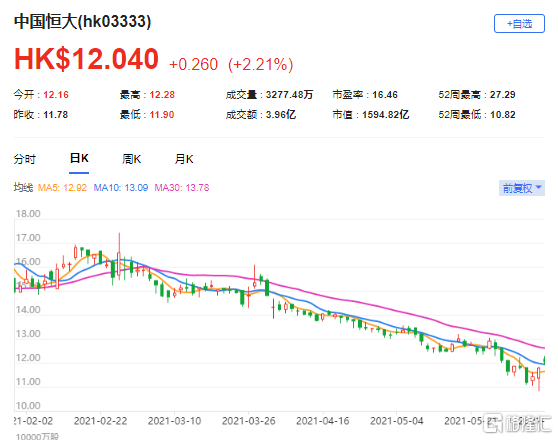Expand the 前复权 adjustment dropdown
Screen dimensions: 558x440
tap(521, 188)
